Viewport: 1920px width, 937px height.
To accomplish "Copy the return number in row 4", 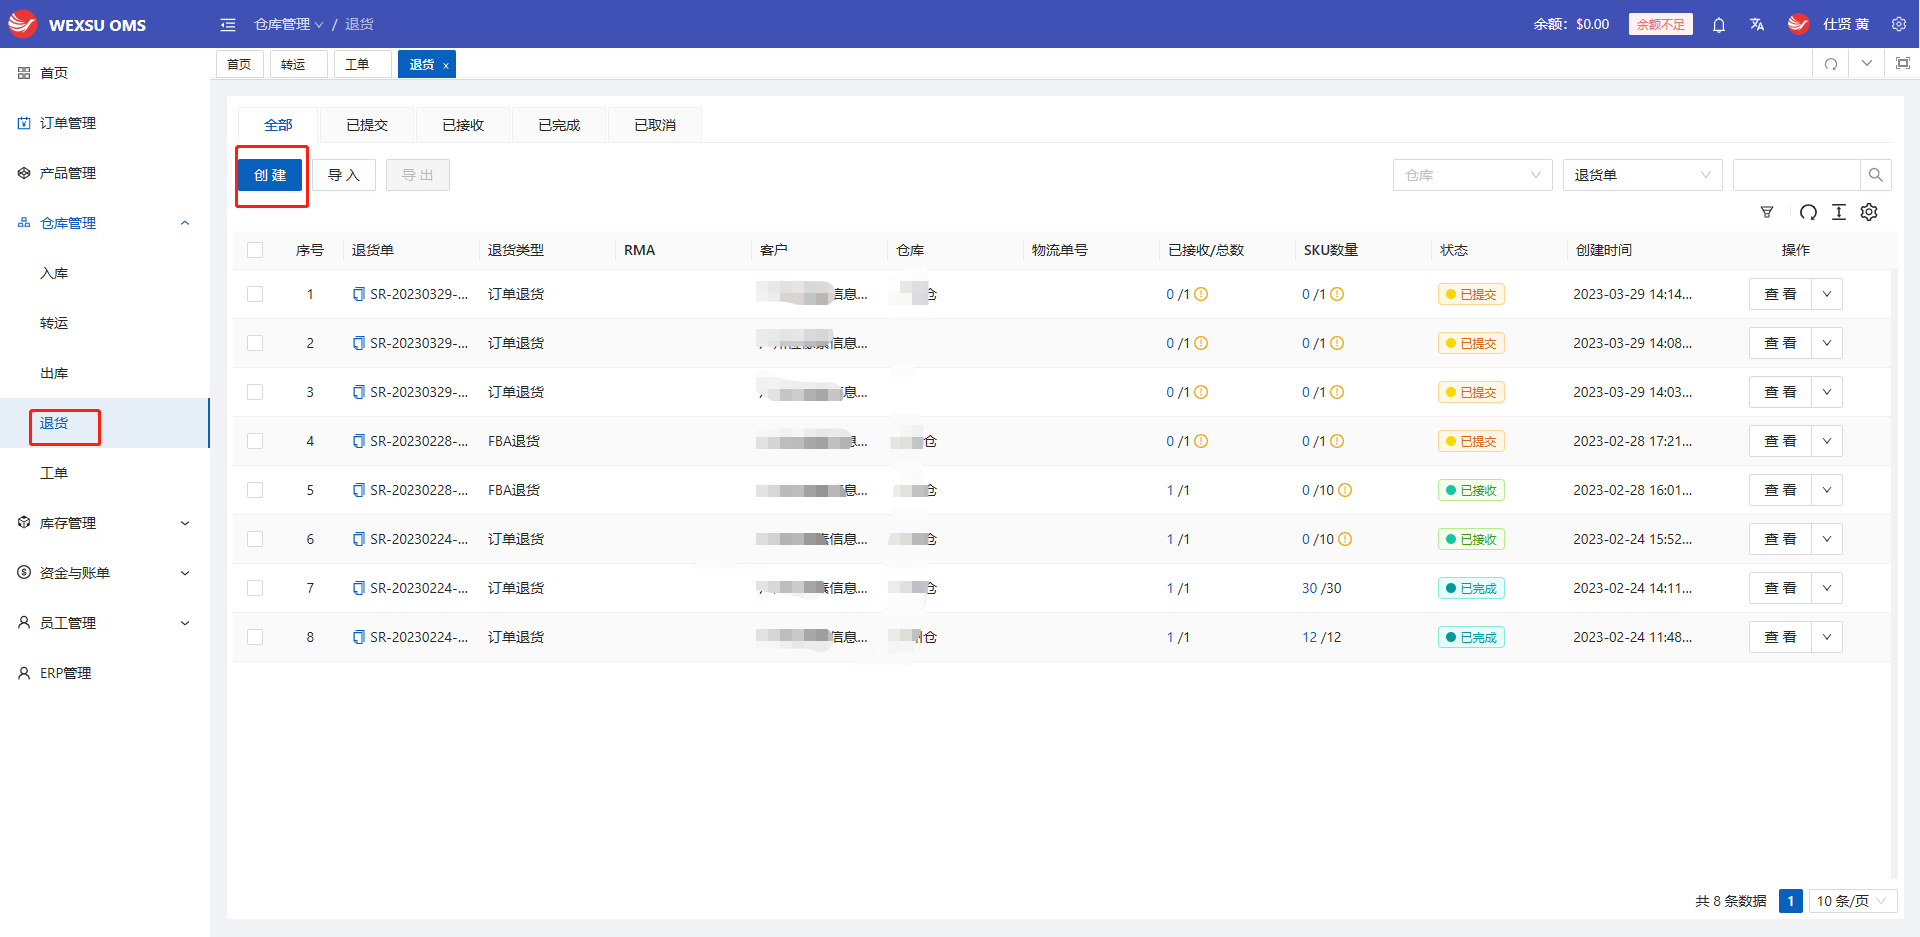I will coord(358,441).
